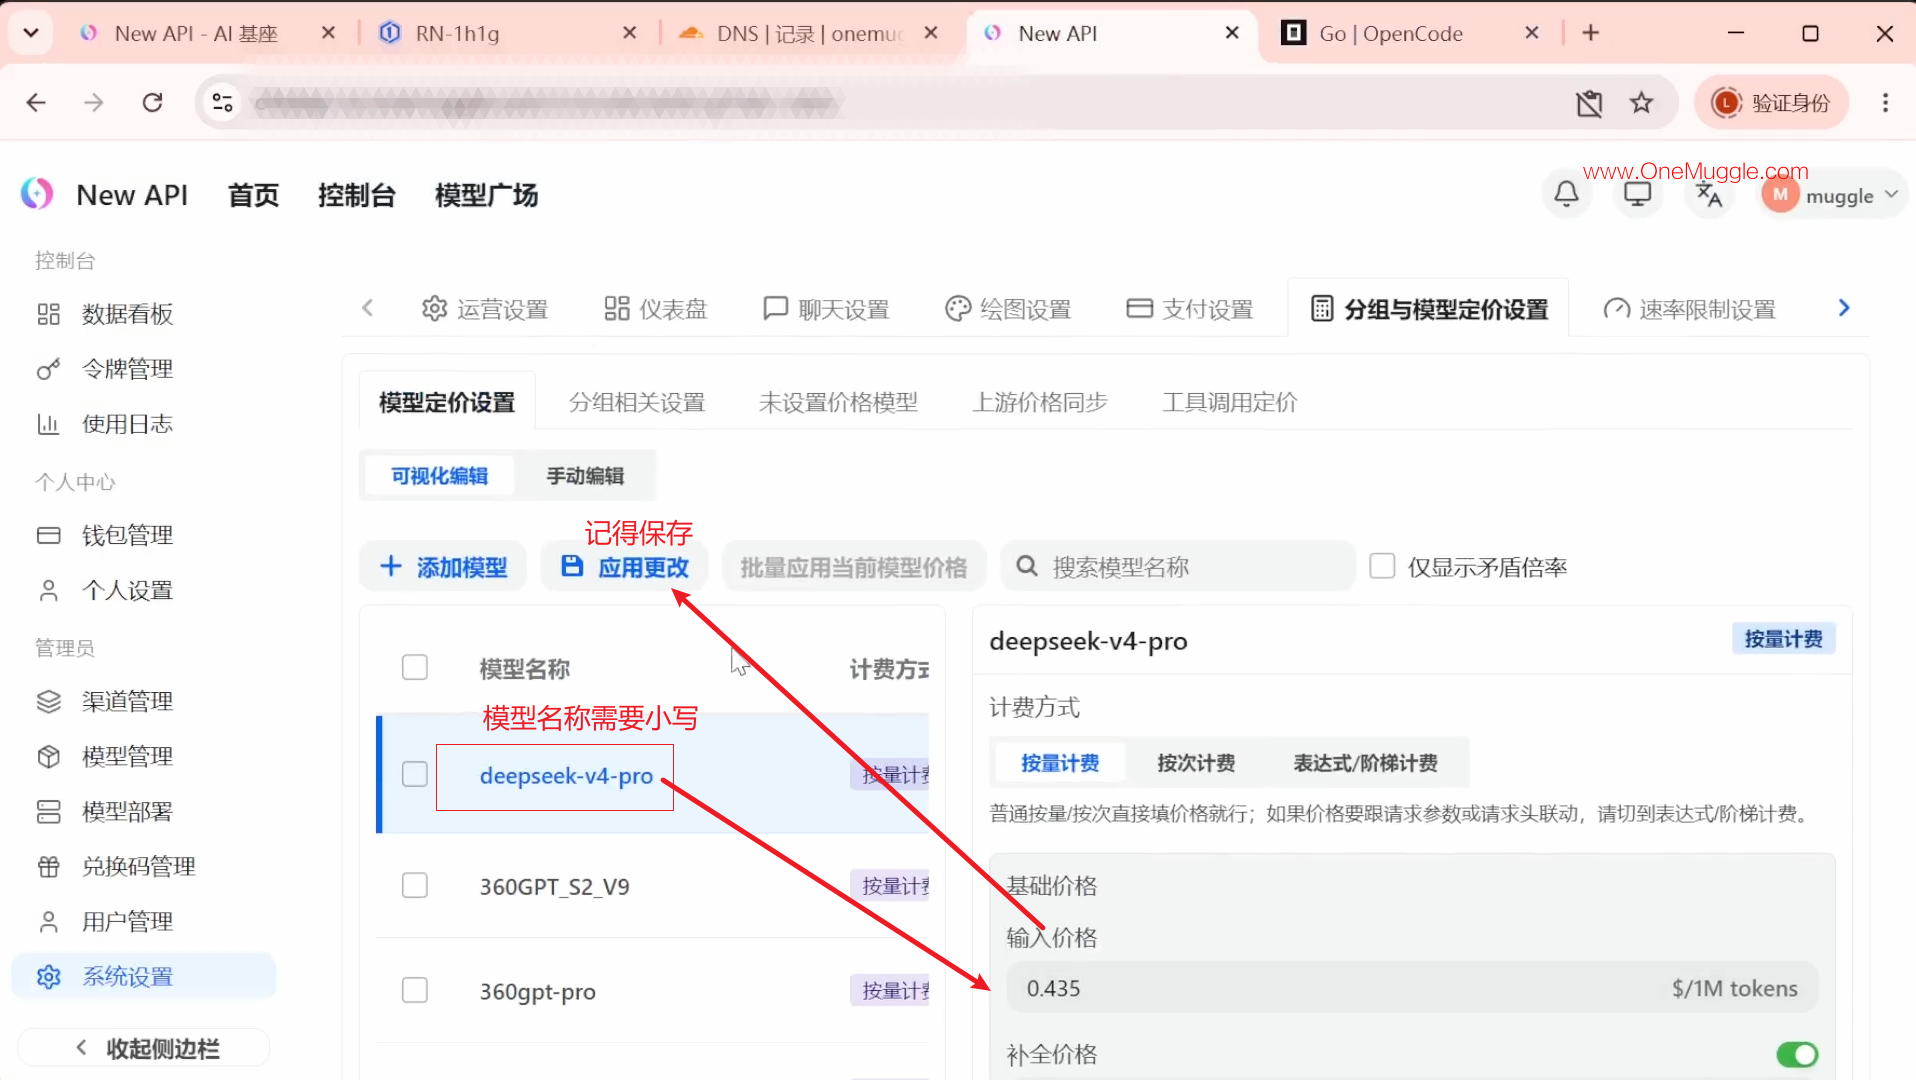Switch to 速率限制设置 tab
1916x1080 pixels.
[x=1690, y=309]
